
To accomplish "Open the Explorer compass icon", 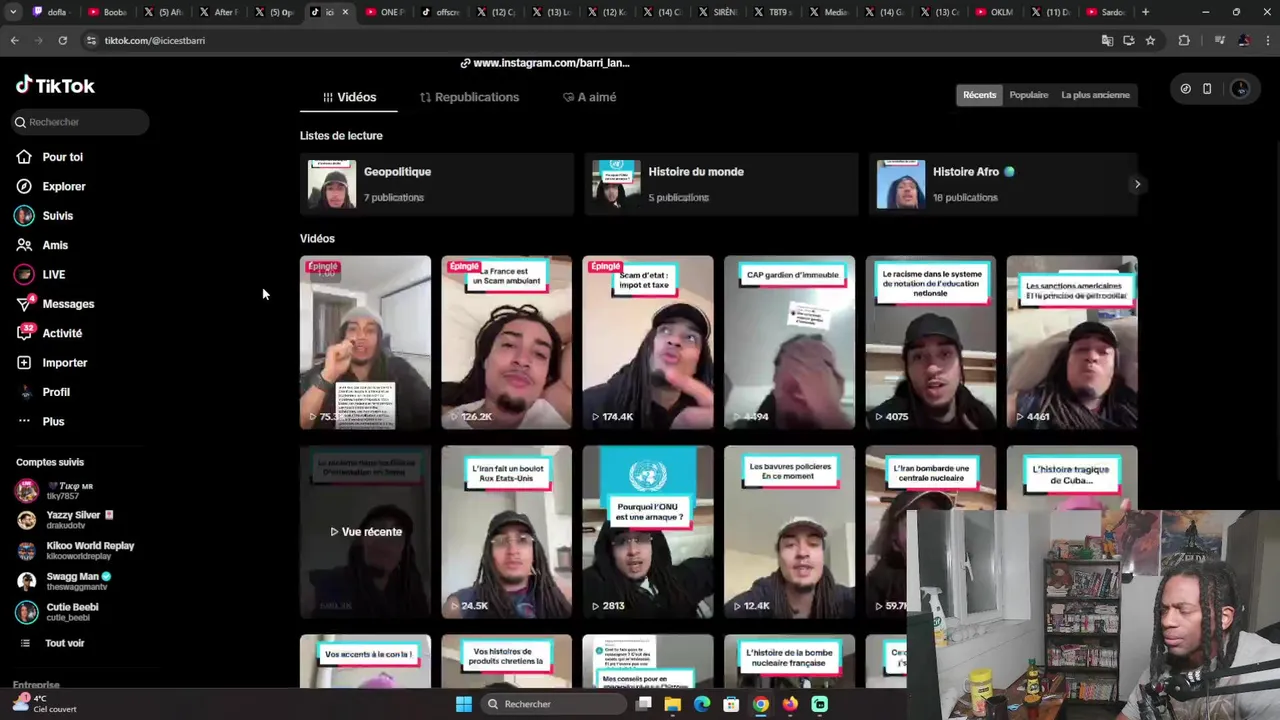I will (x=24, y=186).
